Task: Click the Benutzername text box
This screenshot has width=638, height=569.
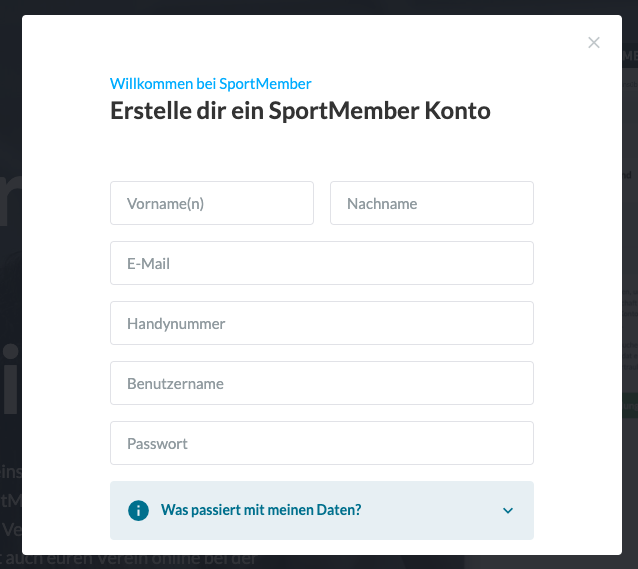Action: point(321,383)
